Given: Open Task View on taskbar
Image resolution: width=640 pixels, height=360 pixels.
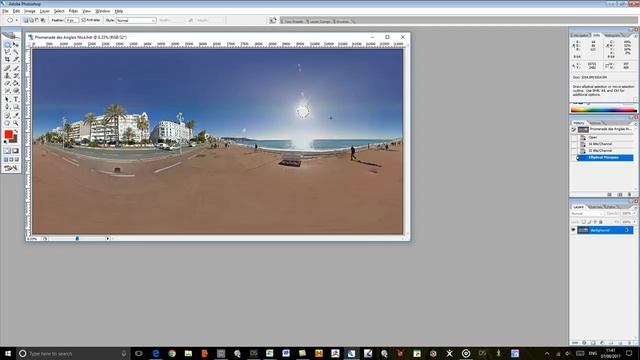Looking at the screenshot, I should click(139, 353).
